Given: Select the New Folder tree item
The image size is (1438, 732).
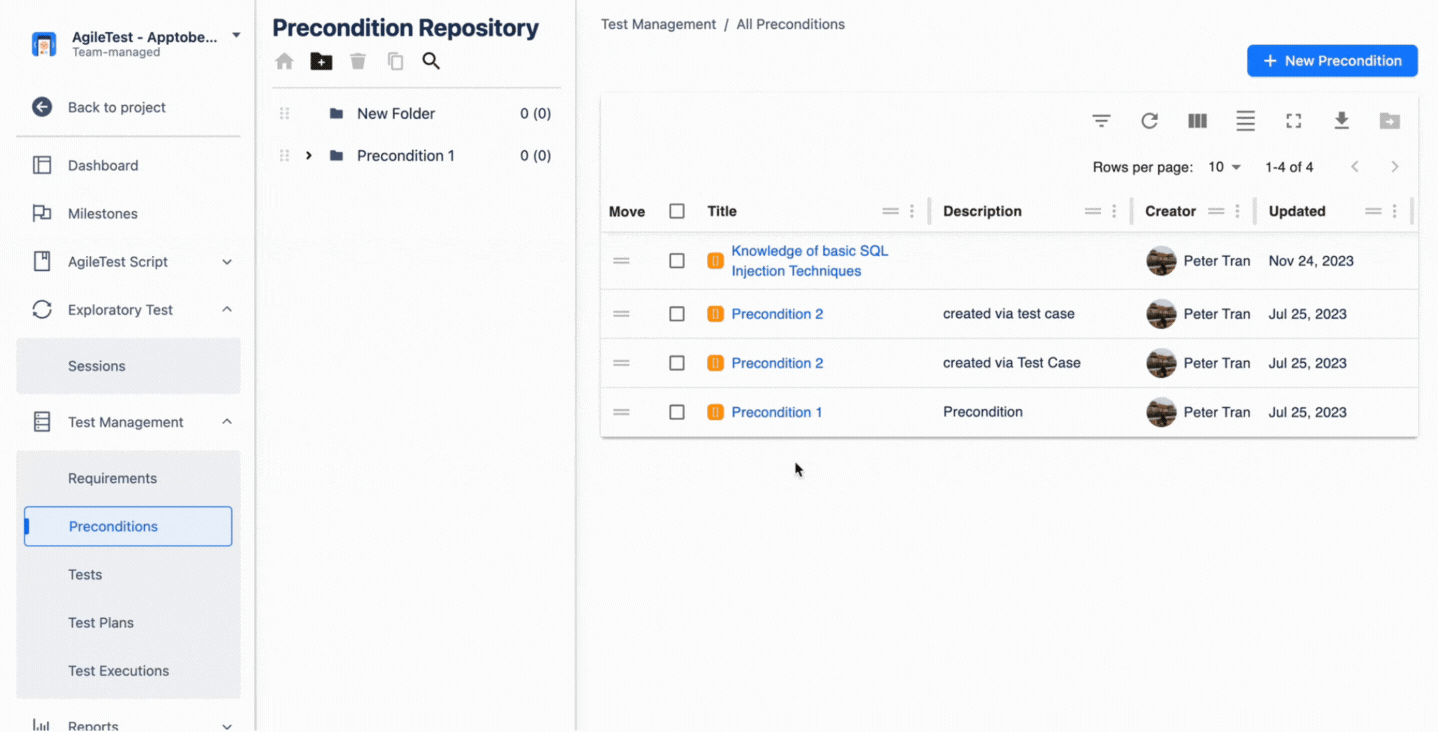Looking at the screenshot, I should 396,114.
